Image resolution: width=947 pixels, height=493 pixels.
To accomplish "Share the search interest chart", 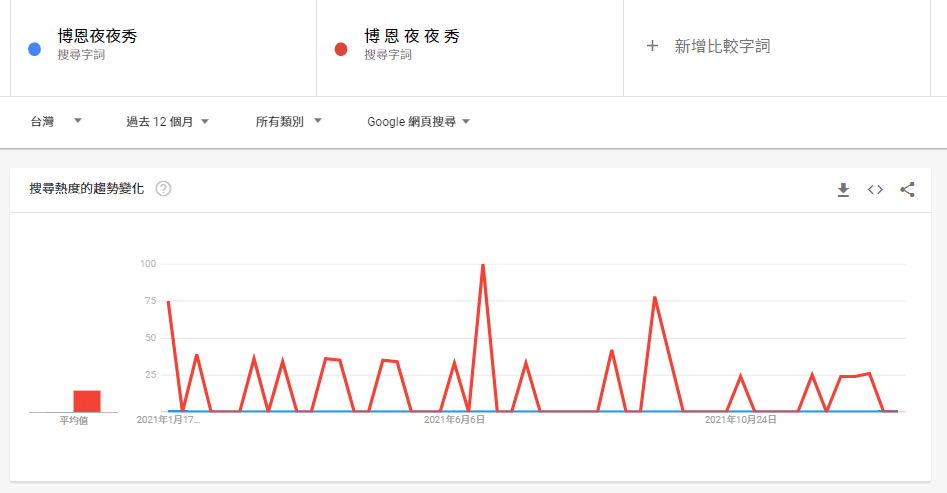I will (907, 190).
